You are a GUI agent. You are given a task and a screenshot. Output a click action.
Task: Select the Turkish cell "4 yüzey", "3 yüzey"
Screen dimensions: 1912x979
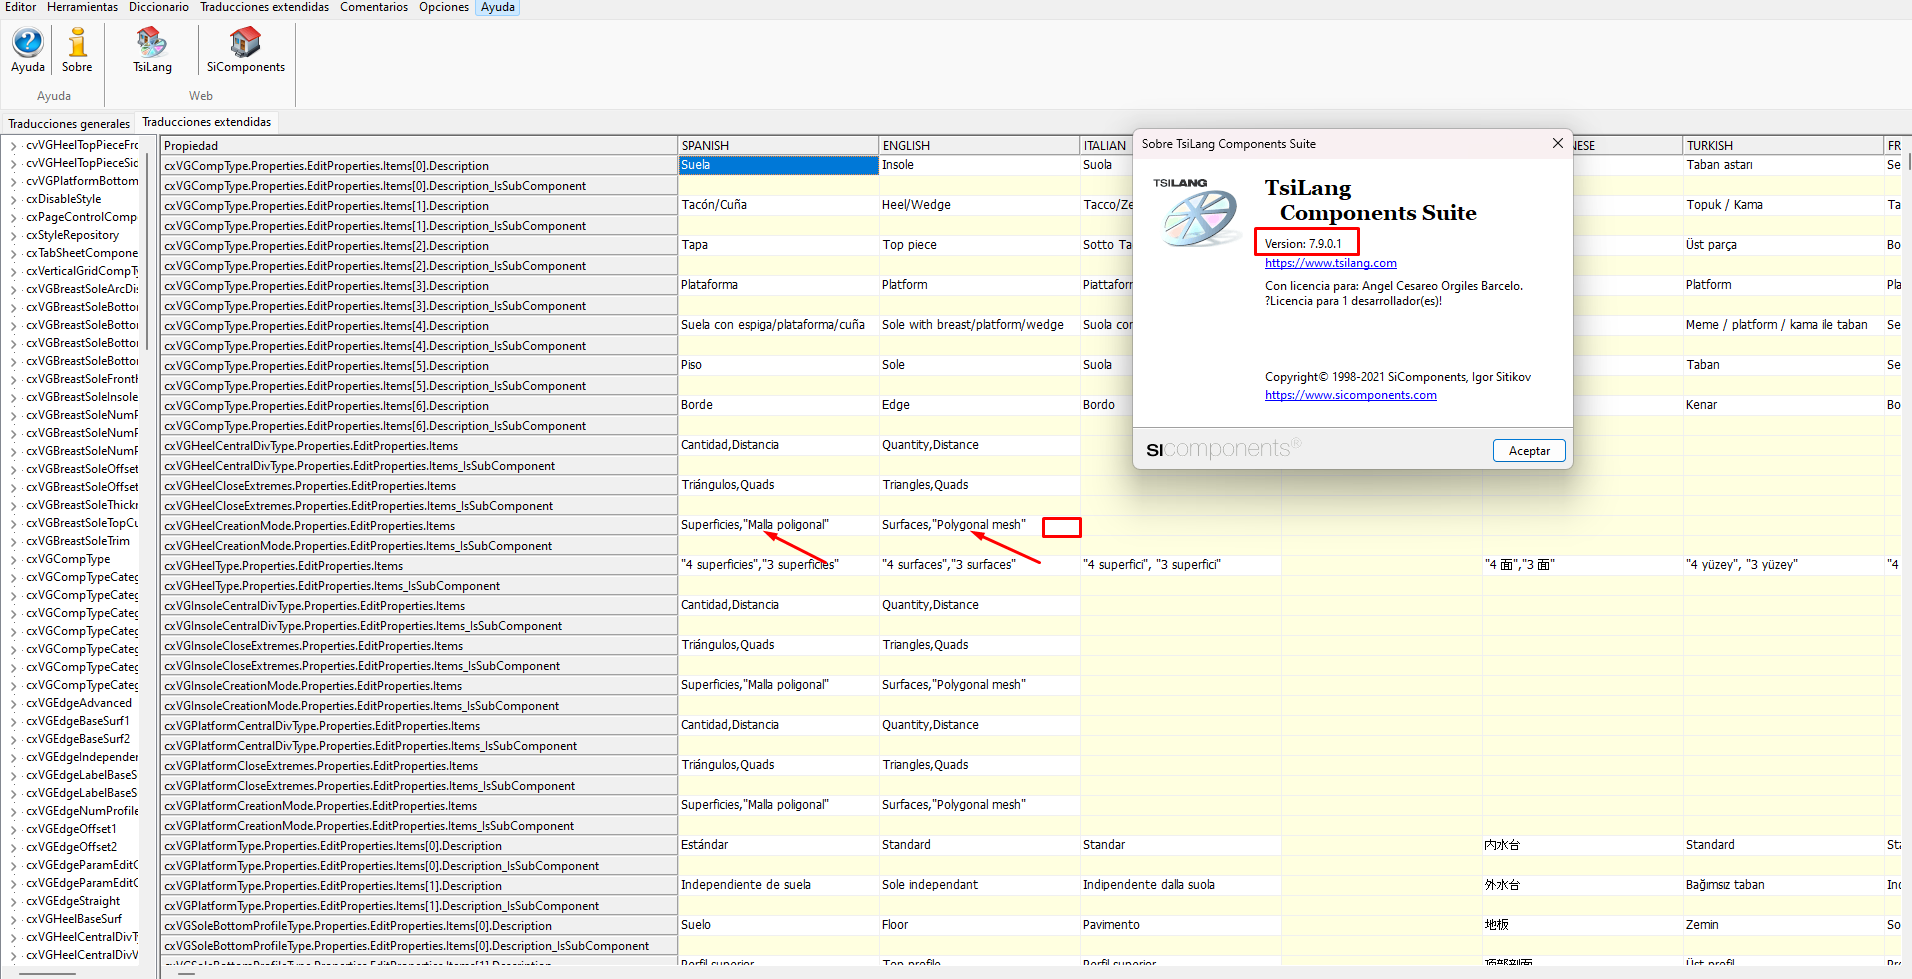(1783, 565)
